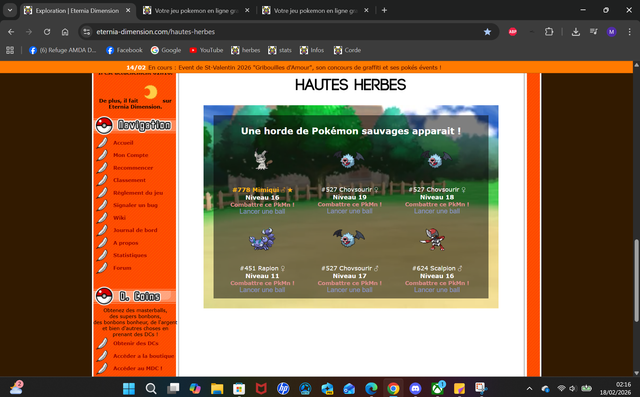Open Journal de bord link
The image size is (640, 397).
[135, 230]
